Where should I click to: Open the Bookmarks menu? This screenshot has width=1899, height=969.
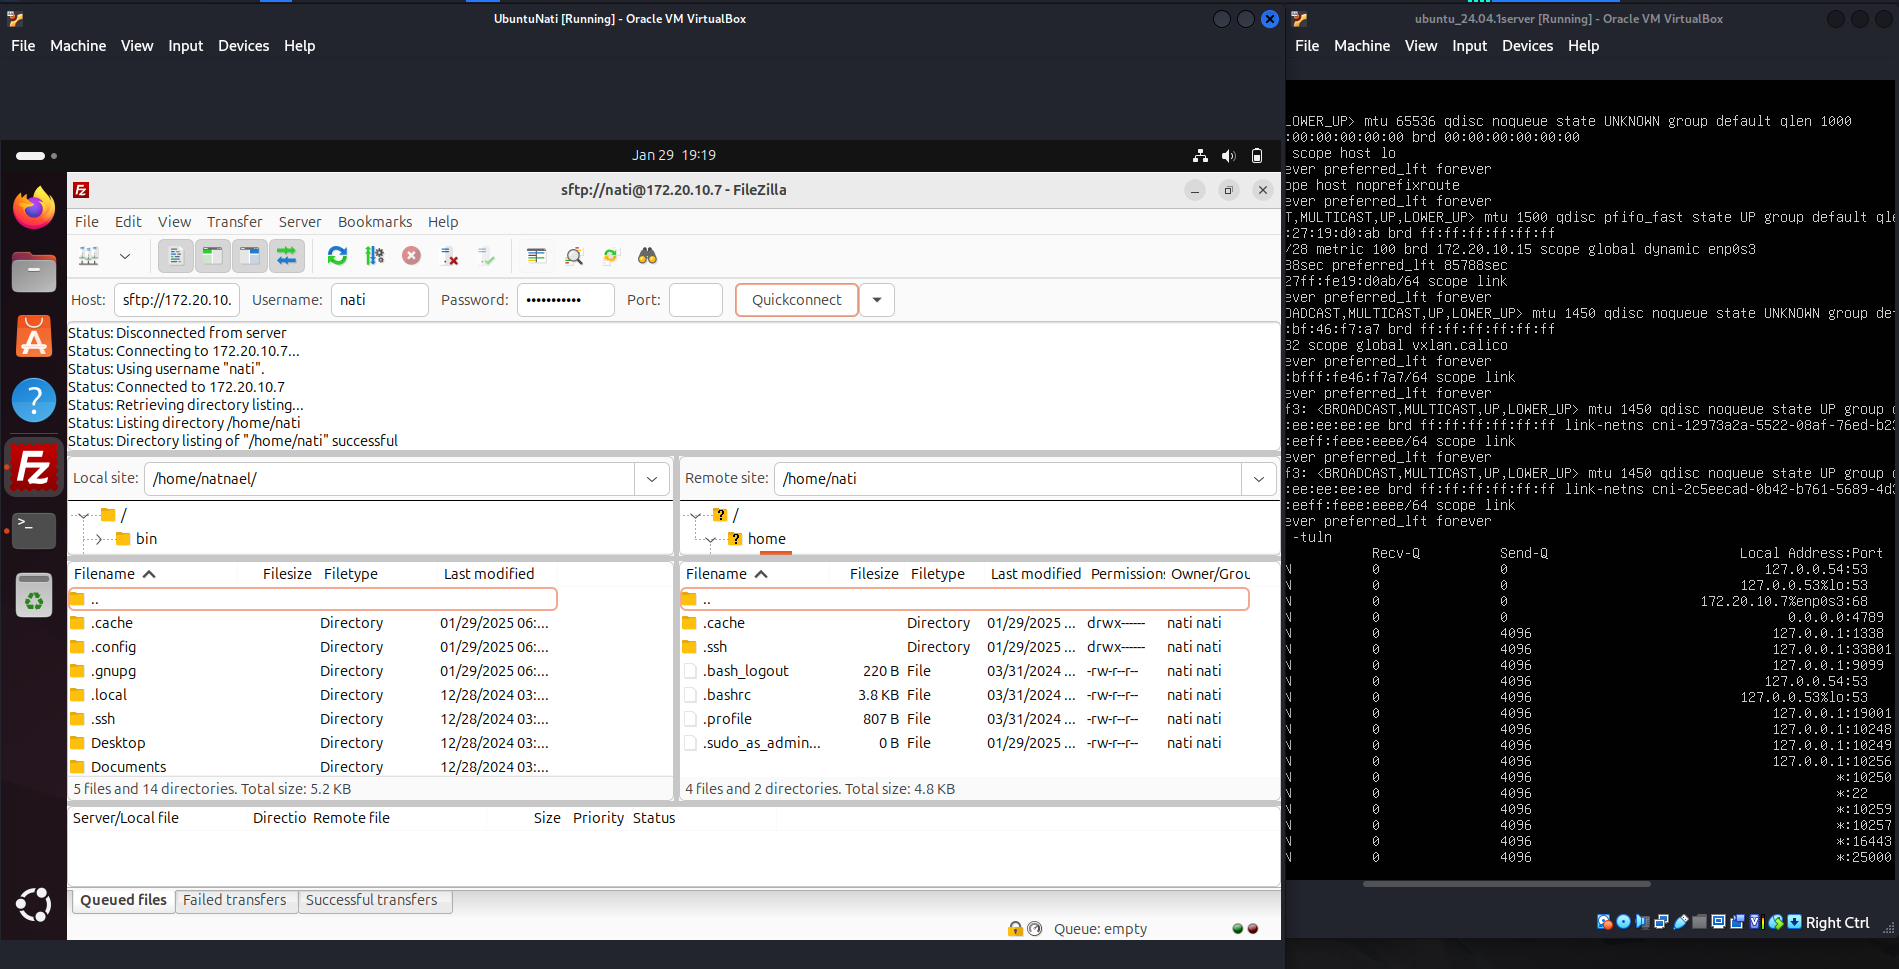(x=375, y=222)
